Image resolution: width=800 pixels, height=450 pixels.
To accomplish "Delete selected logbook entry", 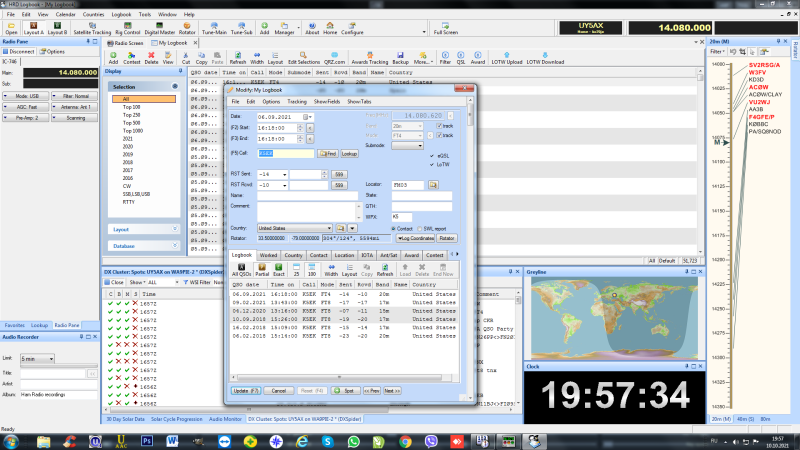I will pos(151,58).
